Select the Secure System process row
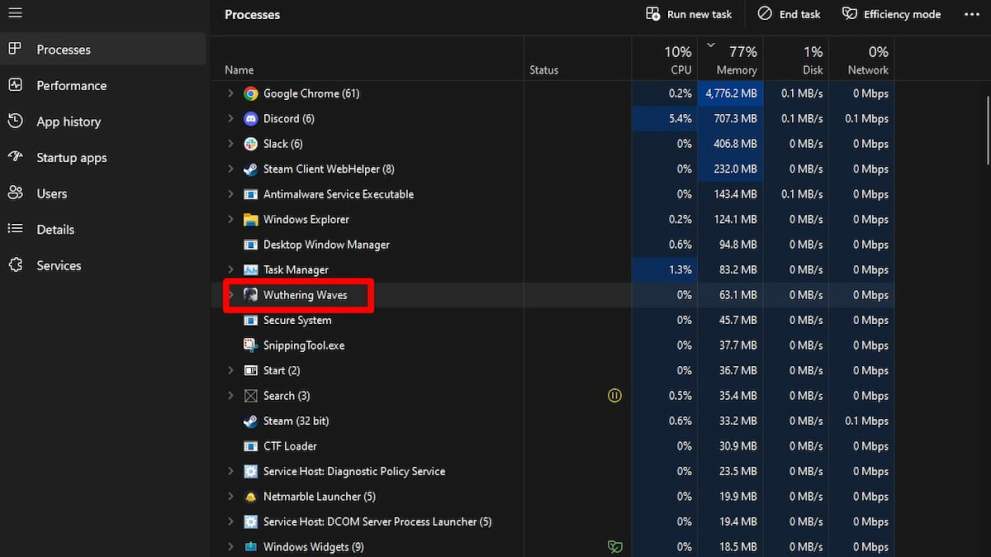The image size is (991, 557). tap(554, 321)
